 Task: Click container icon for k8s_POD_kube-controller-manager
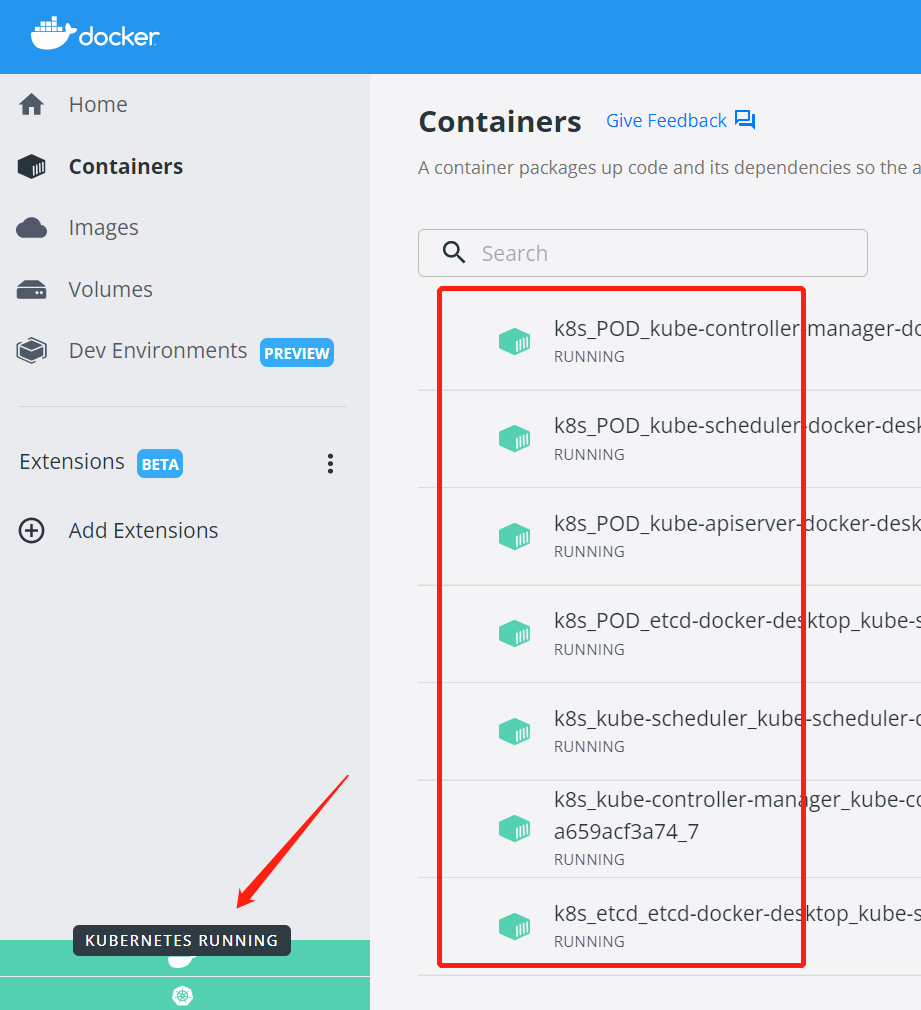coord(515,341)
